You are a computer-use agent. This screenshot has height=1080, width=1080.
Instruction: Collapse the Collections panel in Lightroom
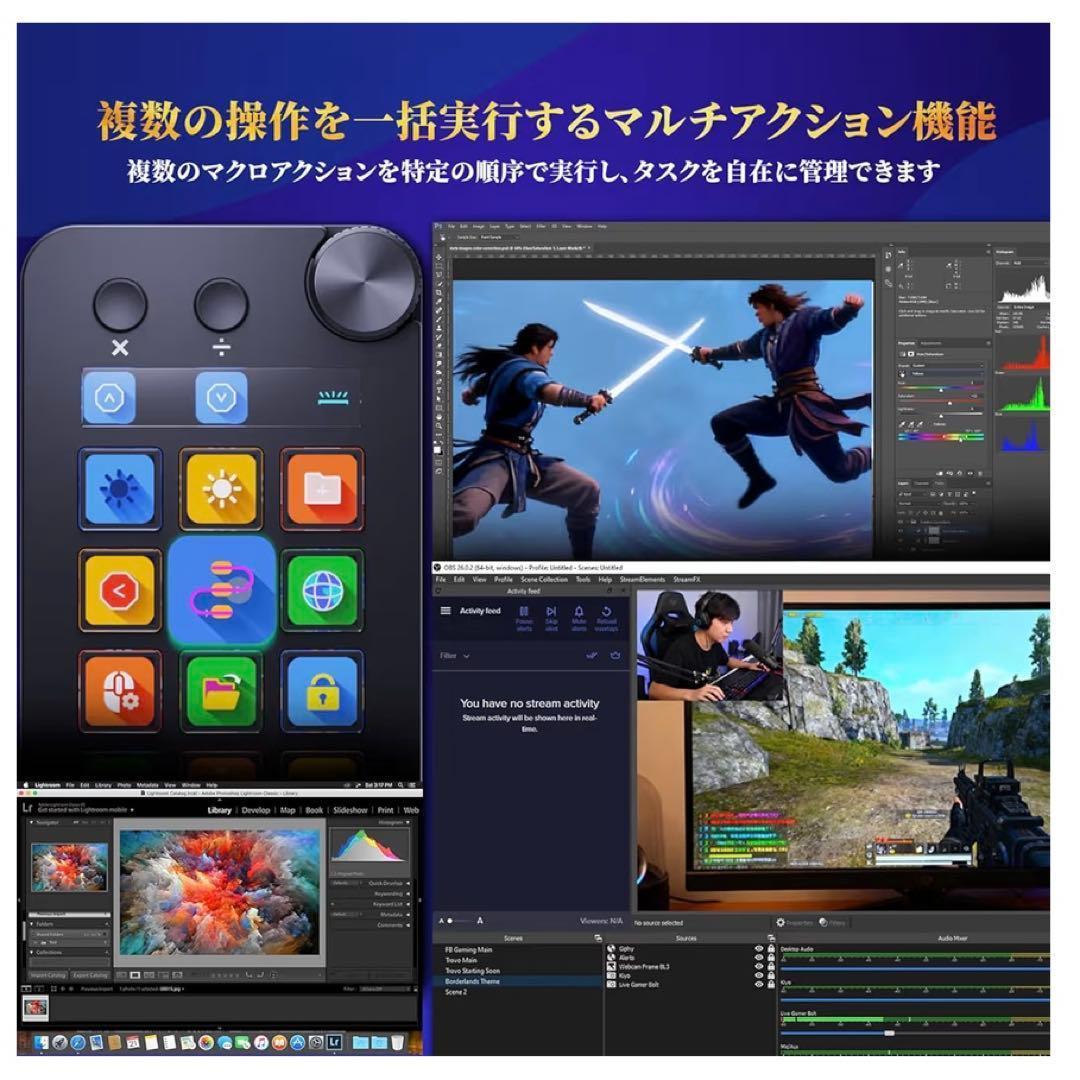click(x=32, y=953)
